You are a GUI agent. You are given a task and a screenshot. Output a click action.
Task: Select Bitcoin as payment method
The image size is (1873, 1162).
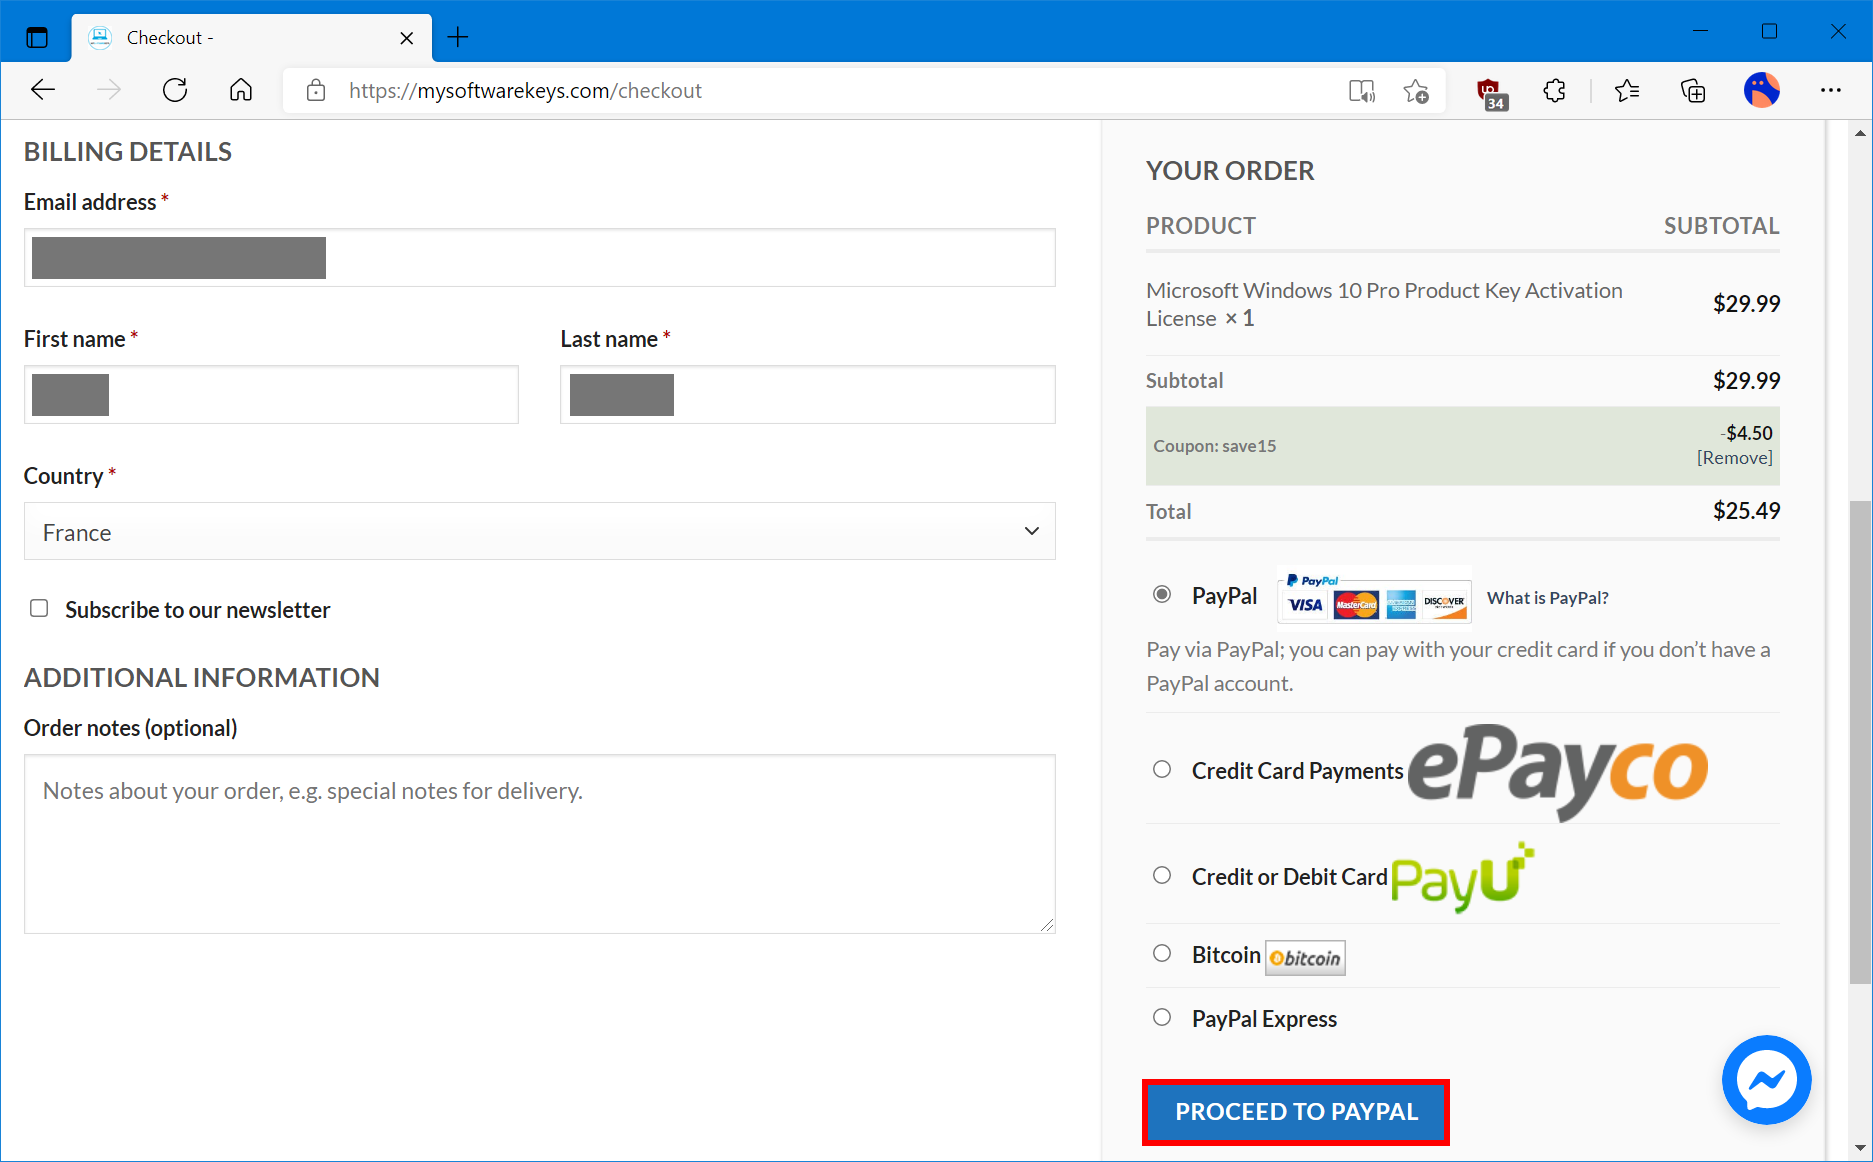[1162, 953]
